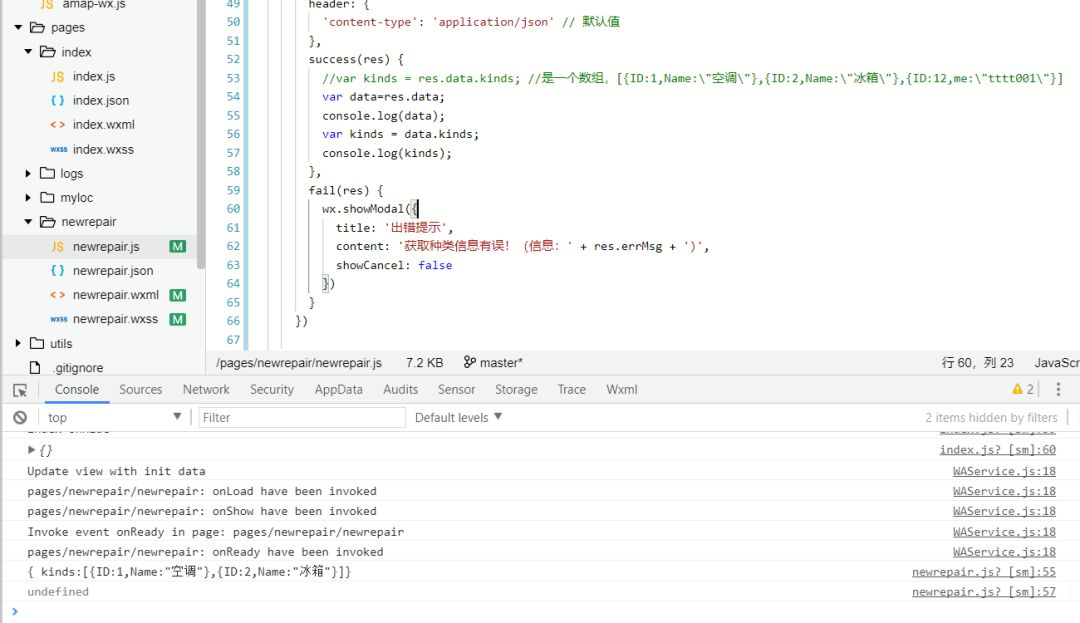This screenshot has height=623, width=1080.
Task: Open the Wxml tab
Action: coord(621,389)
